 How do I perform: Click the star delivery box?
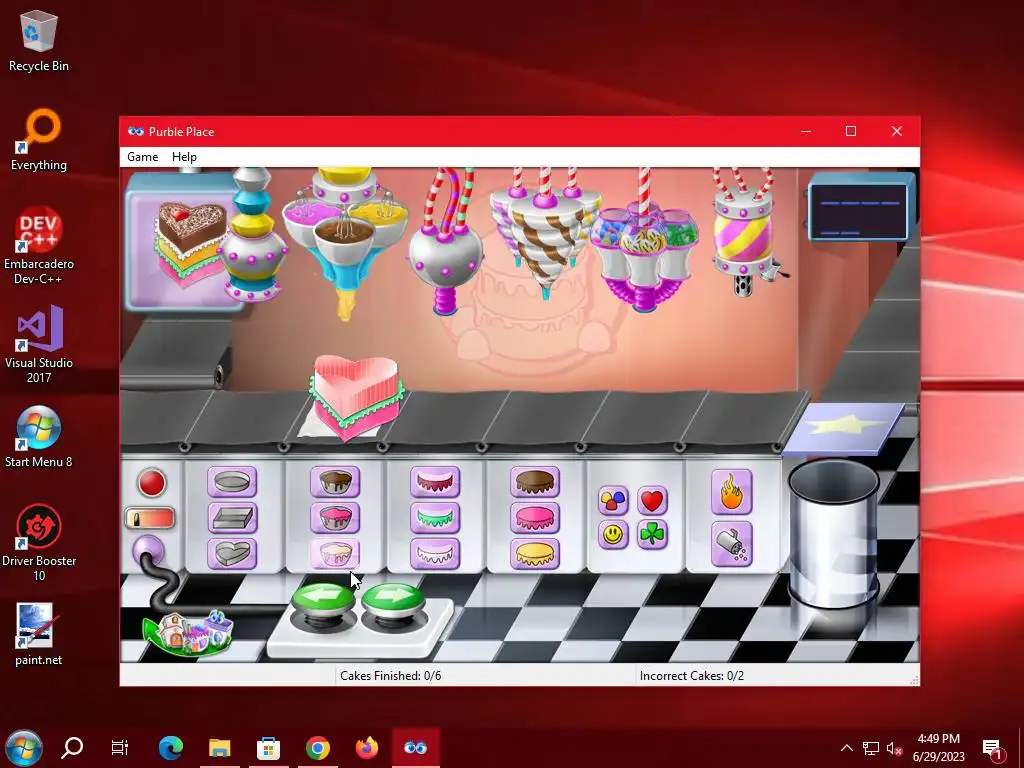click(x=844, y=428)
